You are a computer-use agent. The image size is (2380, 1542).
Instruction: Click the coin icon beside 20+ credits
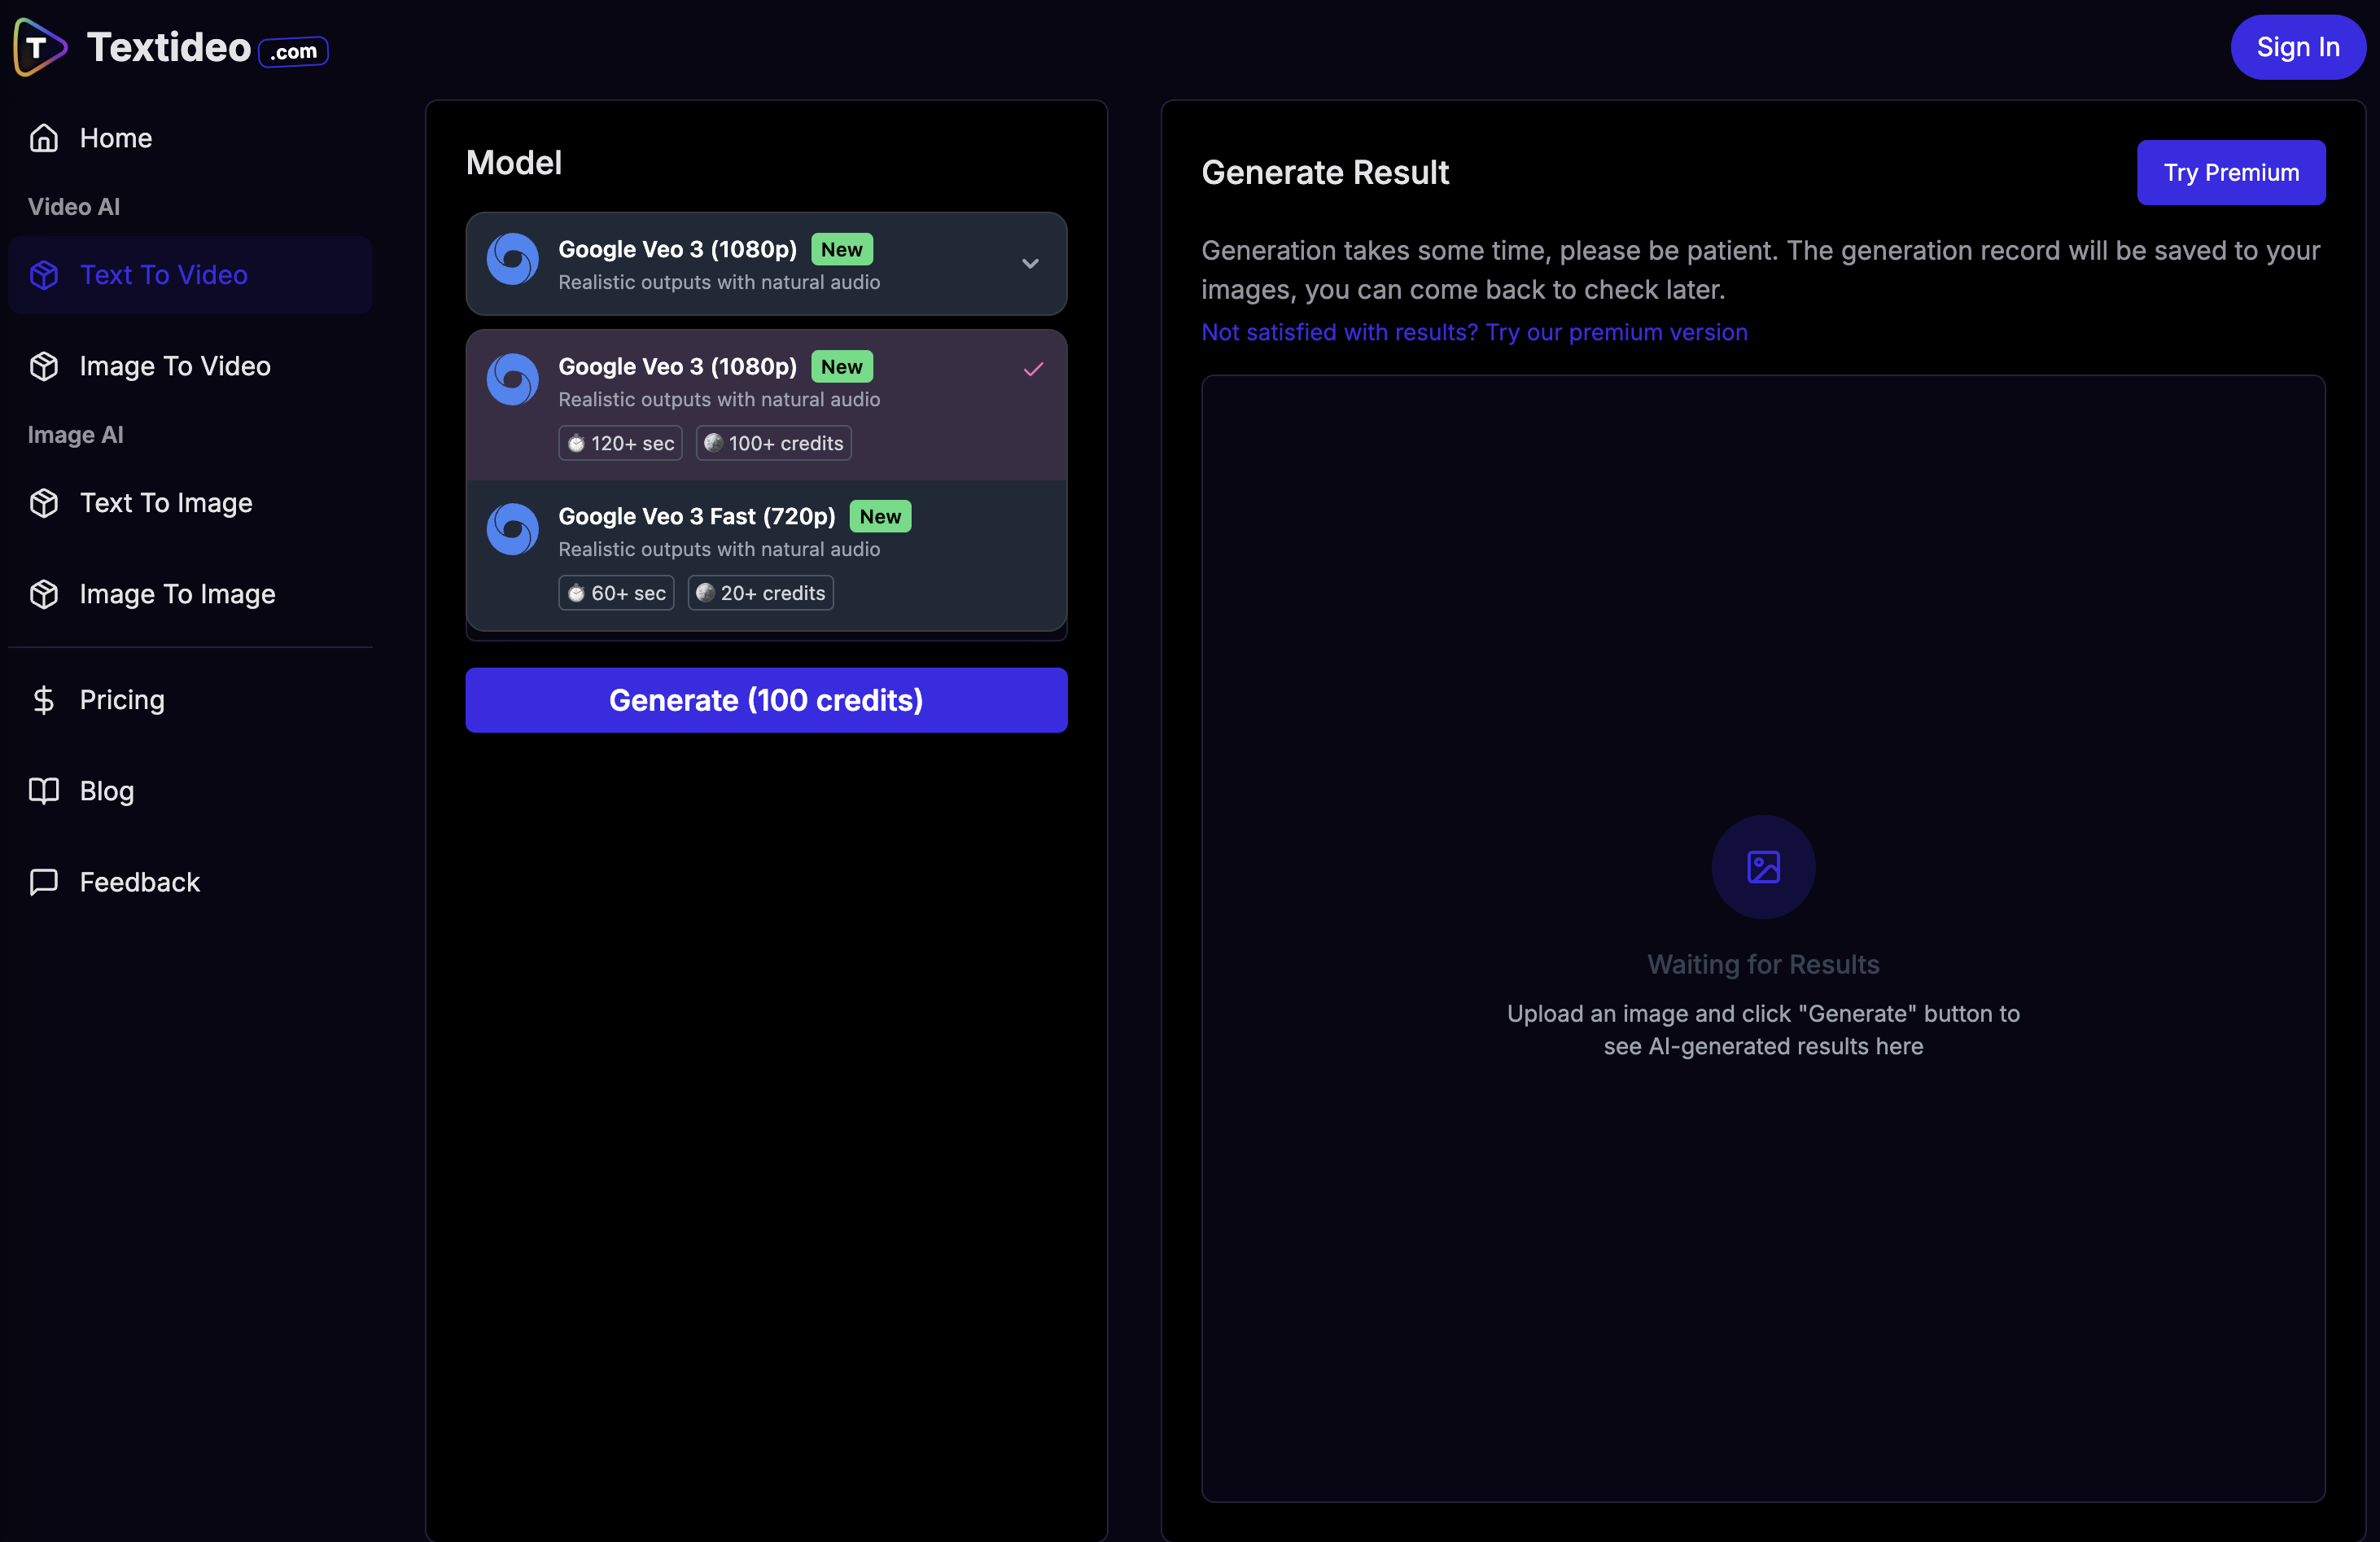point(705,593)
